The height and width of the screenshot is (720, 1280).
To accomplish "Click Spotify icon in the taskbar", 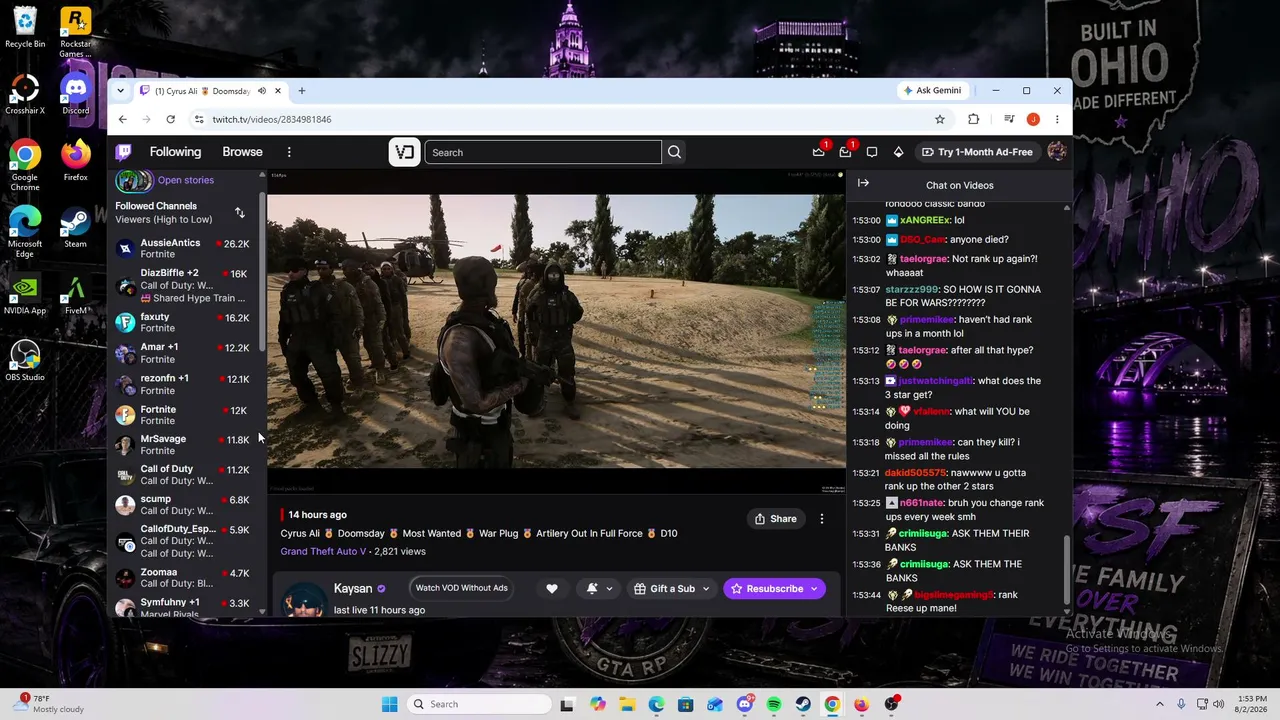I will [x=774, y=704].
